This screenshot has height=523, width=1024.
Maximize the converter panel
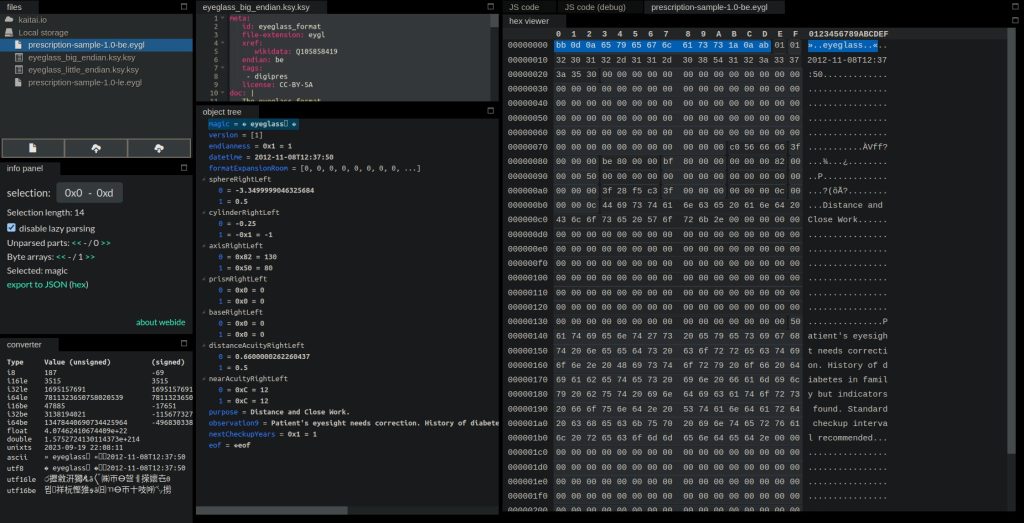coord(184,343)
